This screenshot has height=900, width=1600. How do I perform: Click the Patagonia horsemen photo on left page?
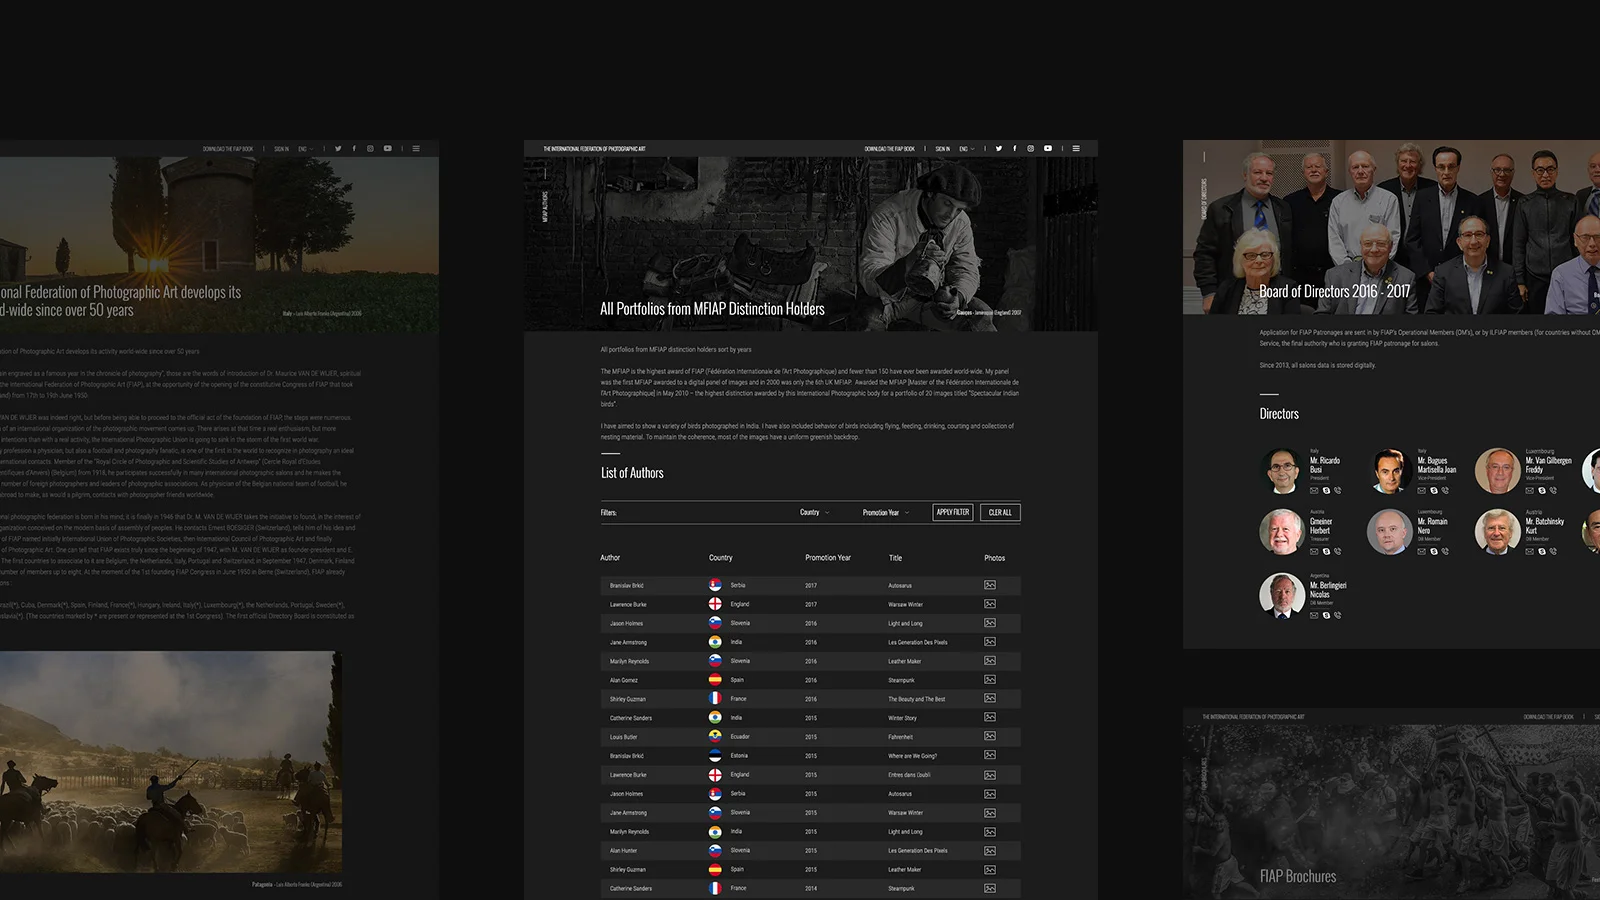point(170,762)
